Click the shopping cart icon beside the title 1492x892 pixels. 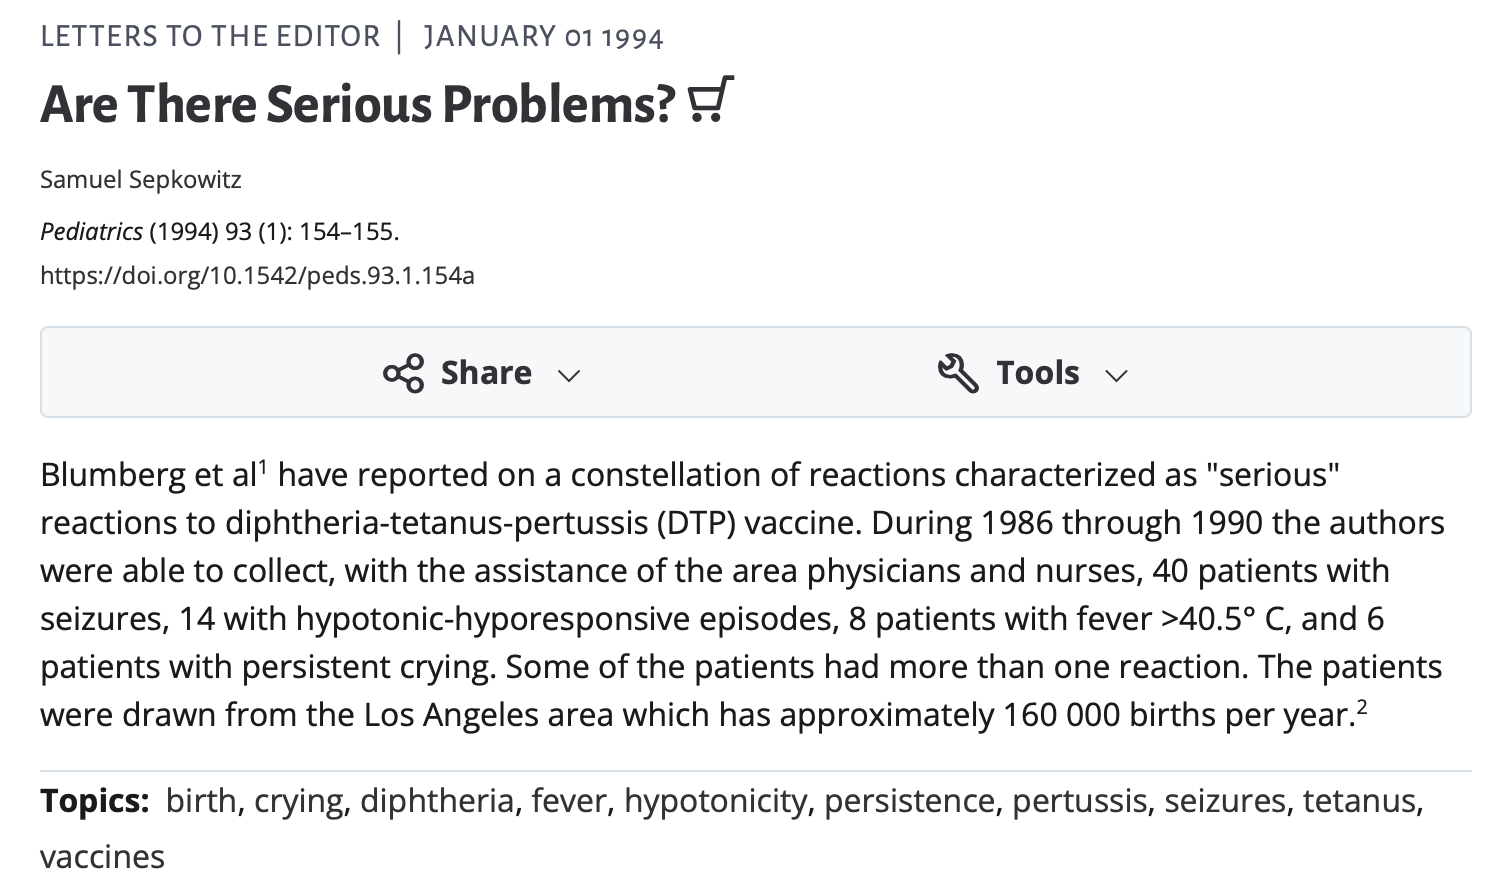coord(711,100)
